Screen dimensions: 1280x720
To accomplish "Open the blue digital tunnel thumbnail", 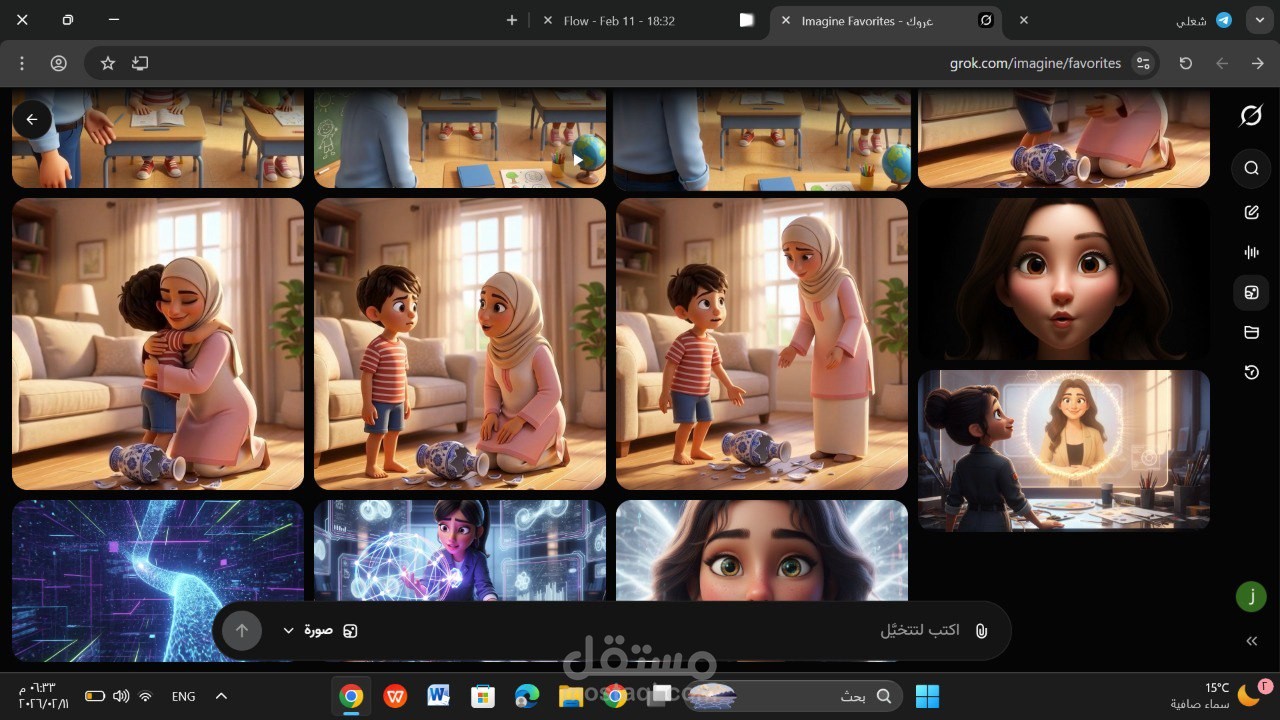I will pos(158,580).
